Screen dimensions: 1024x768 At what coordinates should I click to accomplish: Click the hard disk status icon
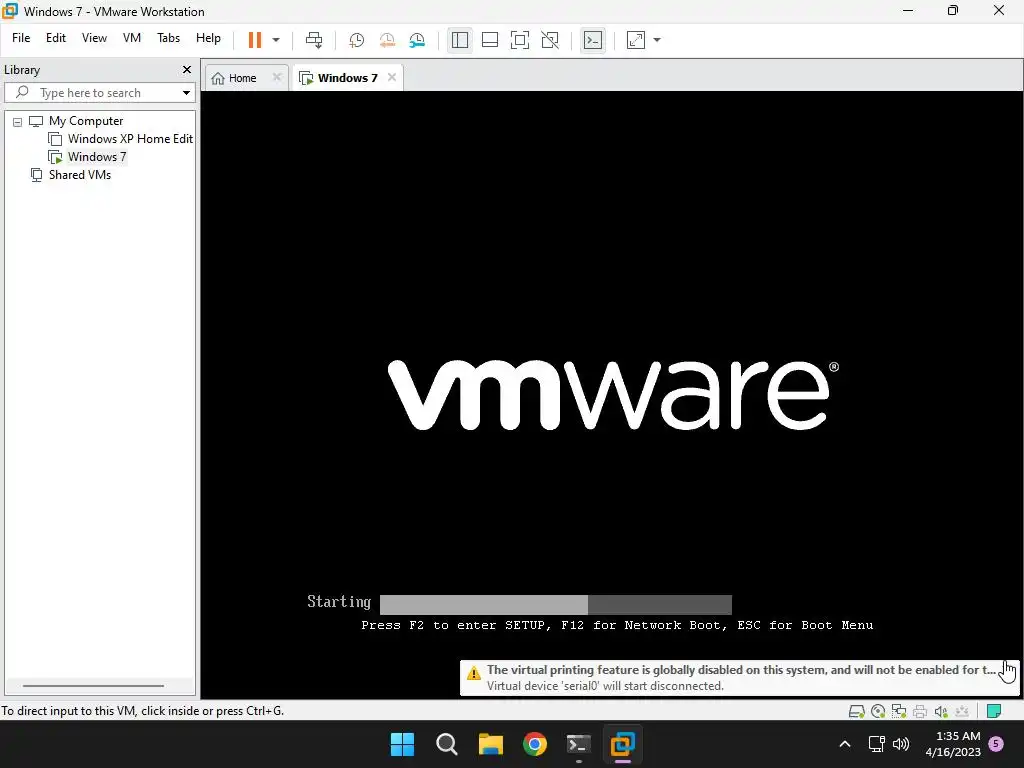pyautogui.click(x=856, y=711)
